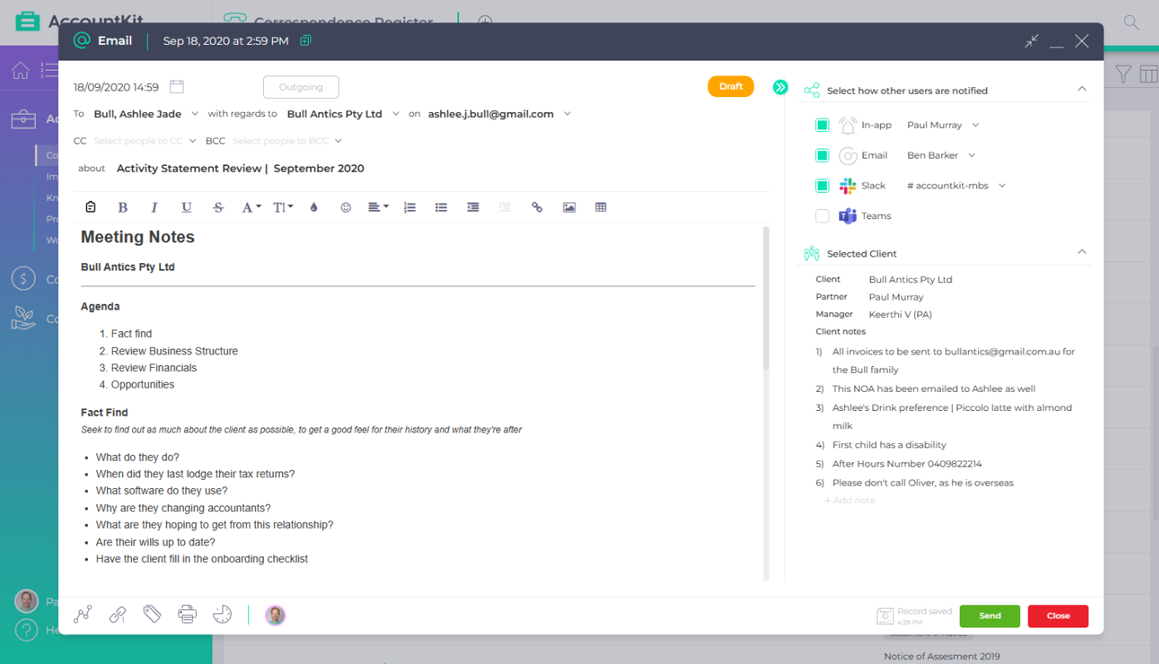Click Add note under Client notes
The width and height of the screenshot is (1159, 664).
pyautogui.click(x=849, y=500)
